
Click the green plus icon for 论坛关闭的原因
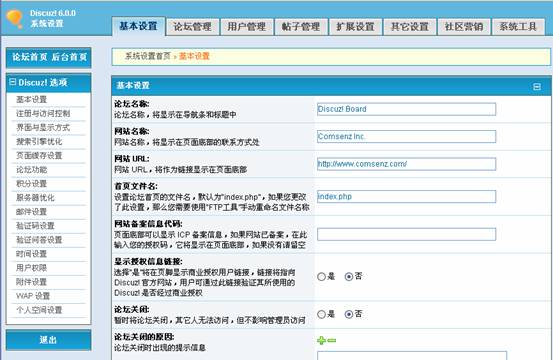321,340
